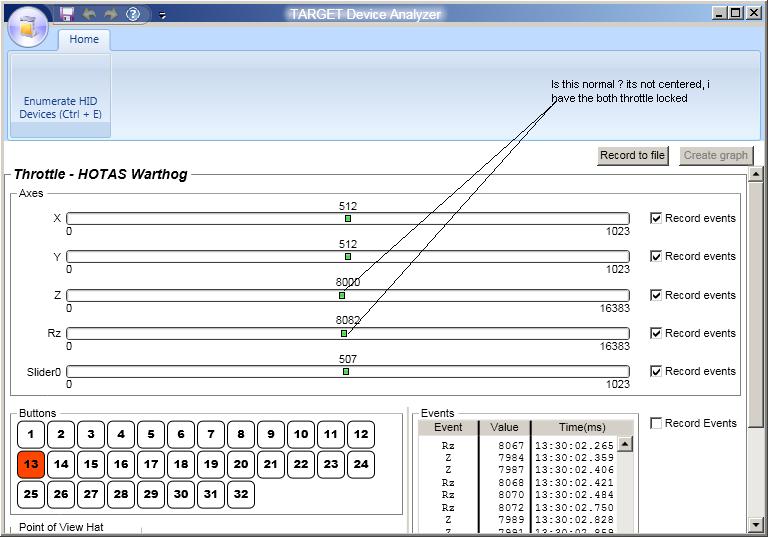Image resolution: width=768 pixels, height=537 pixels.
Task: Toggle Record events for X axis
Action: pyautogui.click(x=656, y=218)
